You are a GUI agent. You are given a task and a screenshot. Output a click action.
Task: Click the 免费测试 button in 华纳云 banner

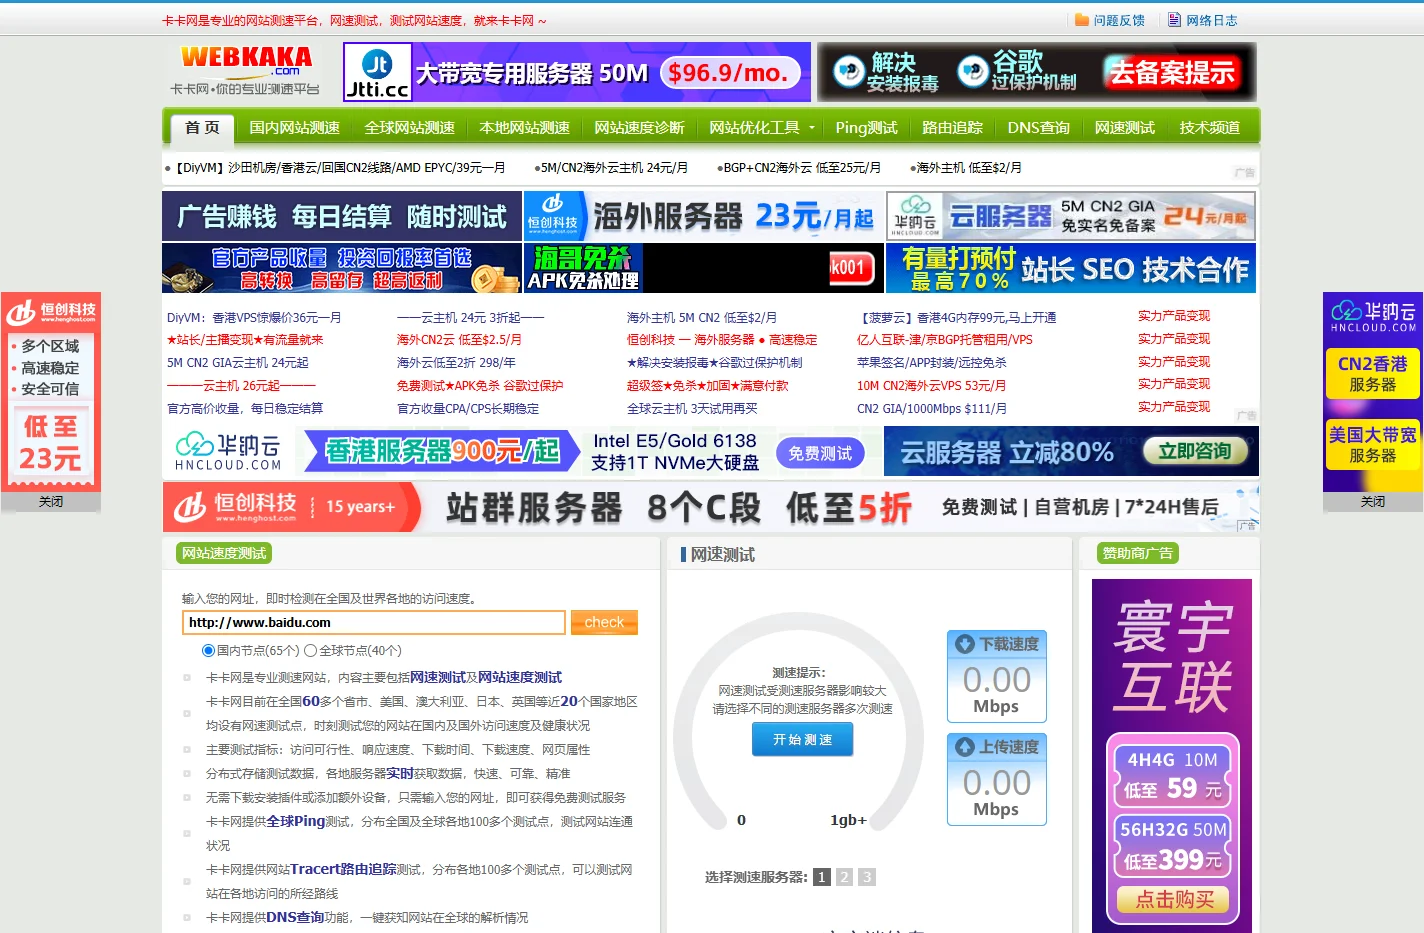[820, 453]
